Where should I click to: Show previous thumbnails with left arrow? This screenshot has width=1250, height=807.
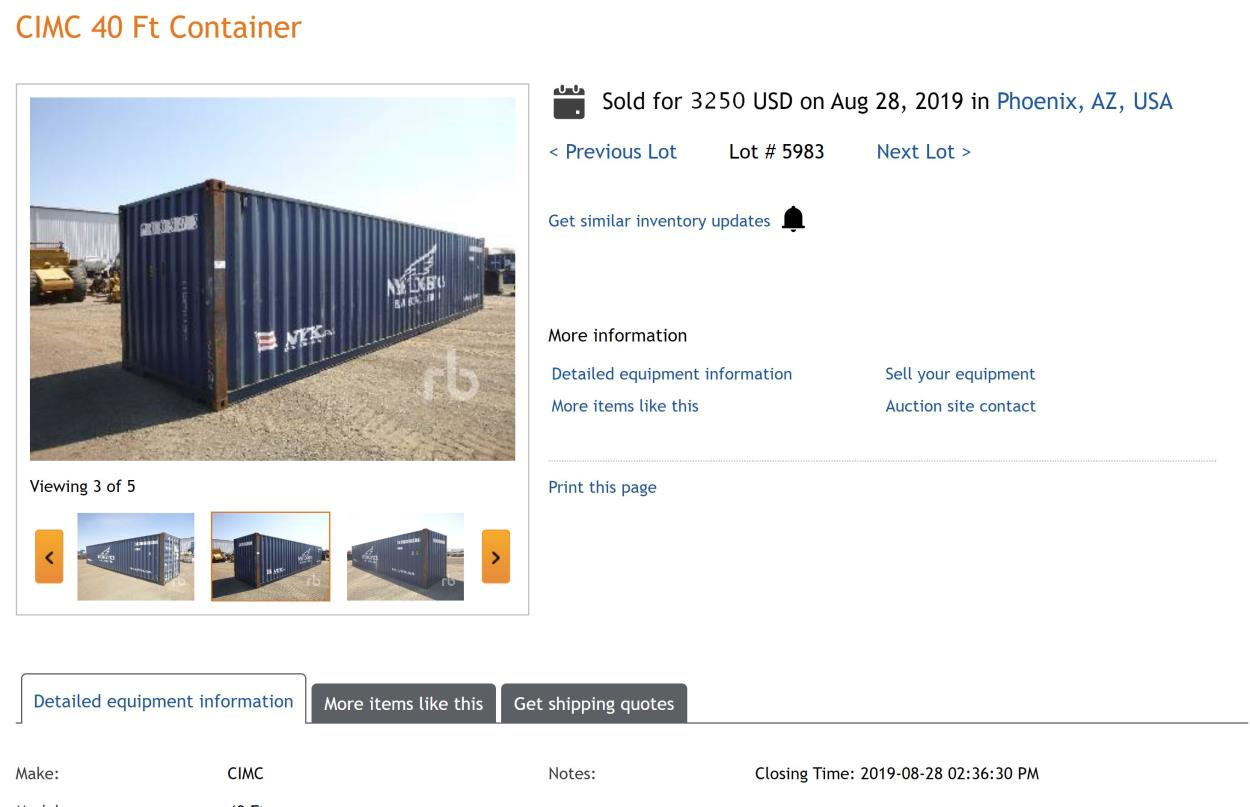tap(49, 556)
